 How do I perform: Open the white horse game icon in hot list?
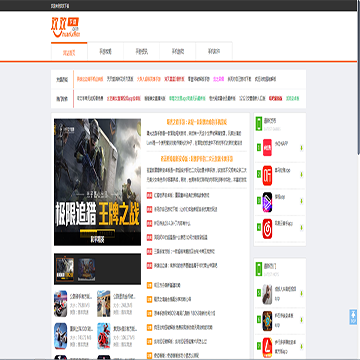click(x=267, y=294)
